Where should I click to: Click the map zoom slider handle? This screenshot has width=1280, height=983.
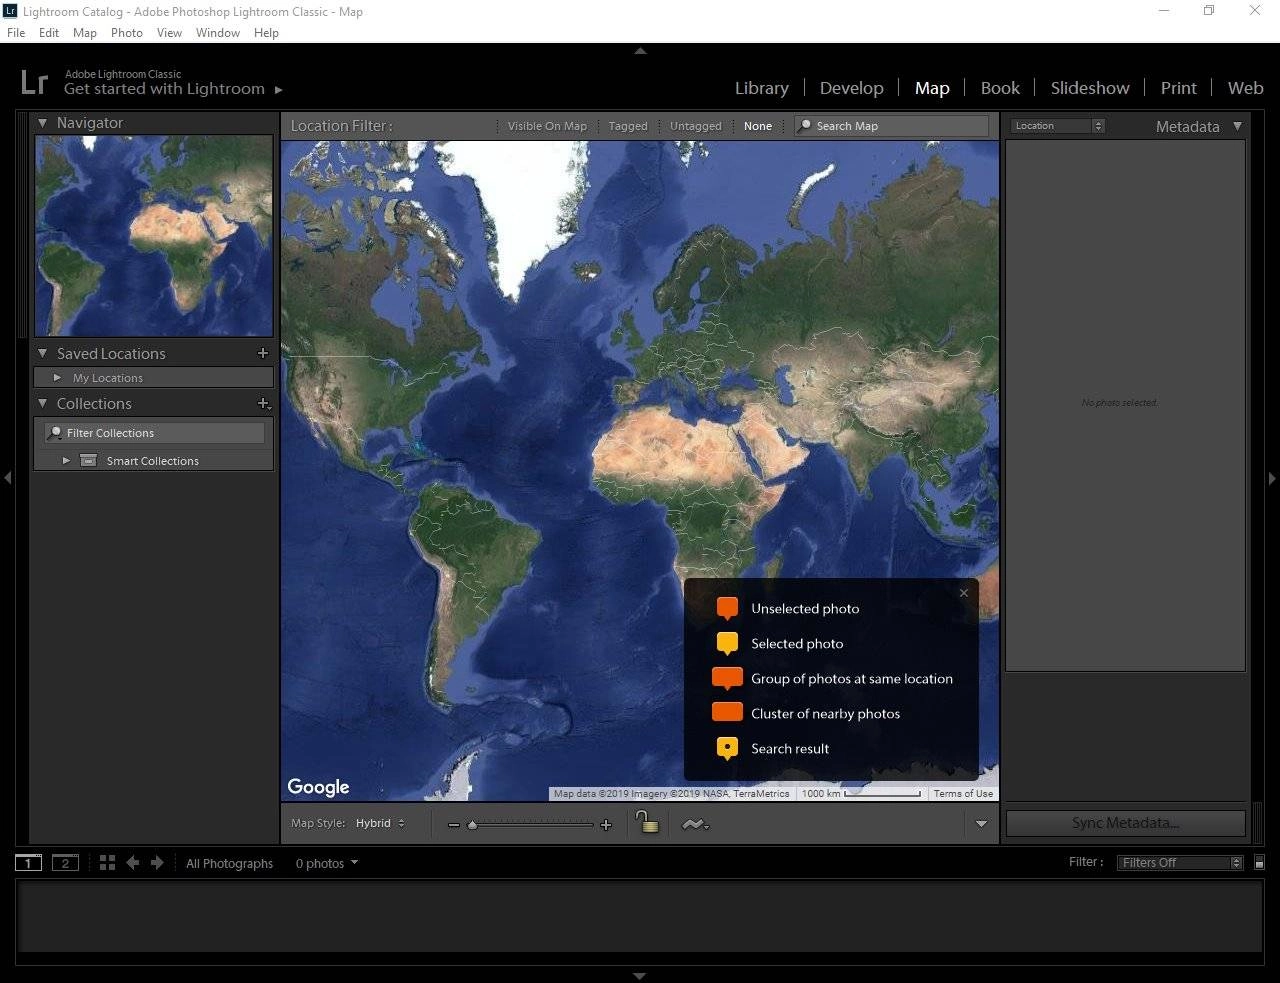(x=472, y=825)
